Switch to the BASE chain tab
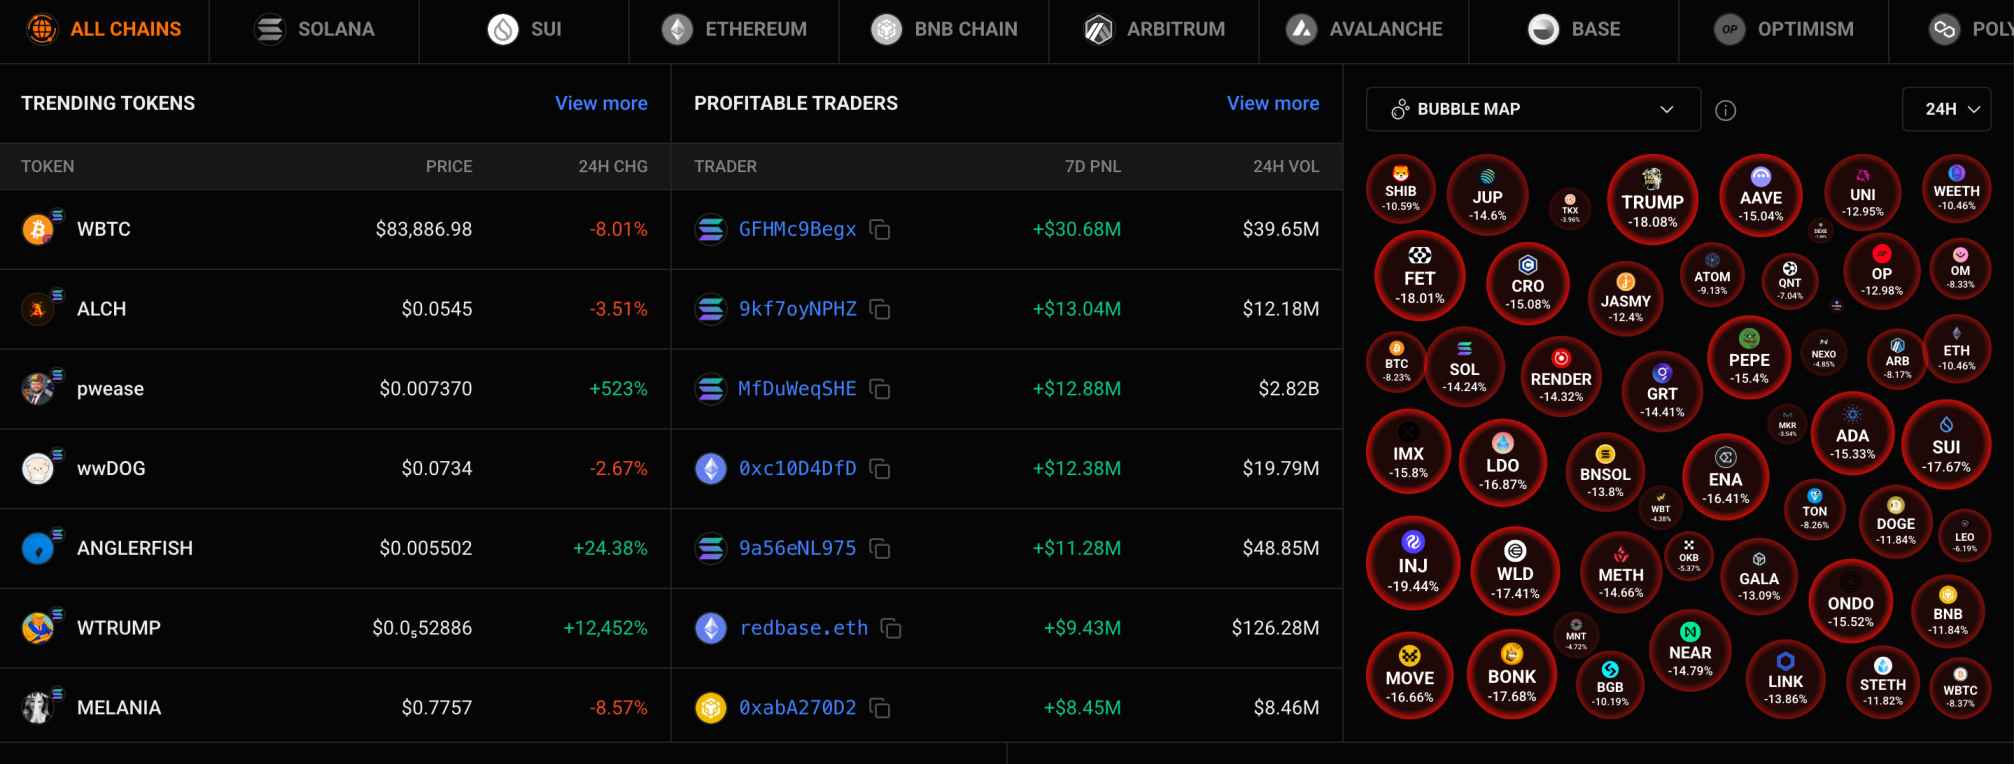The width and height of the screenshot is (2014, 764). tap(1574, 30)
